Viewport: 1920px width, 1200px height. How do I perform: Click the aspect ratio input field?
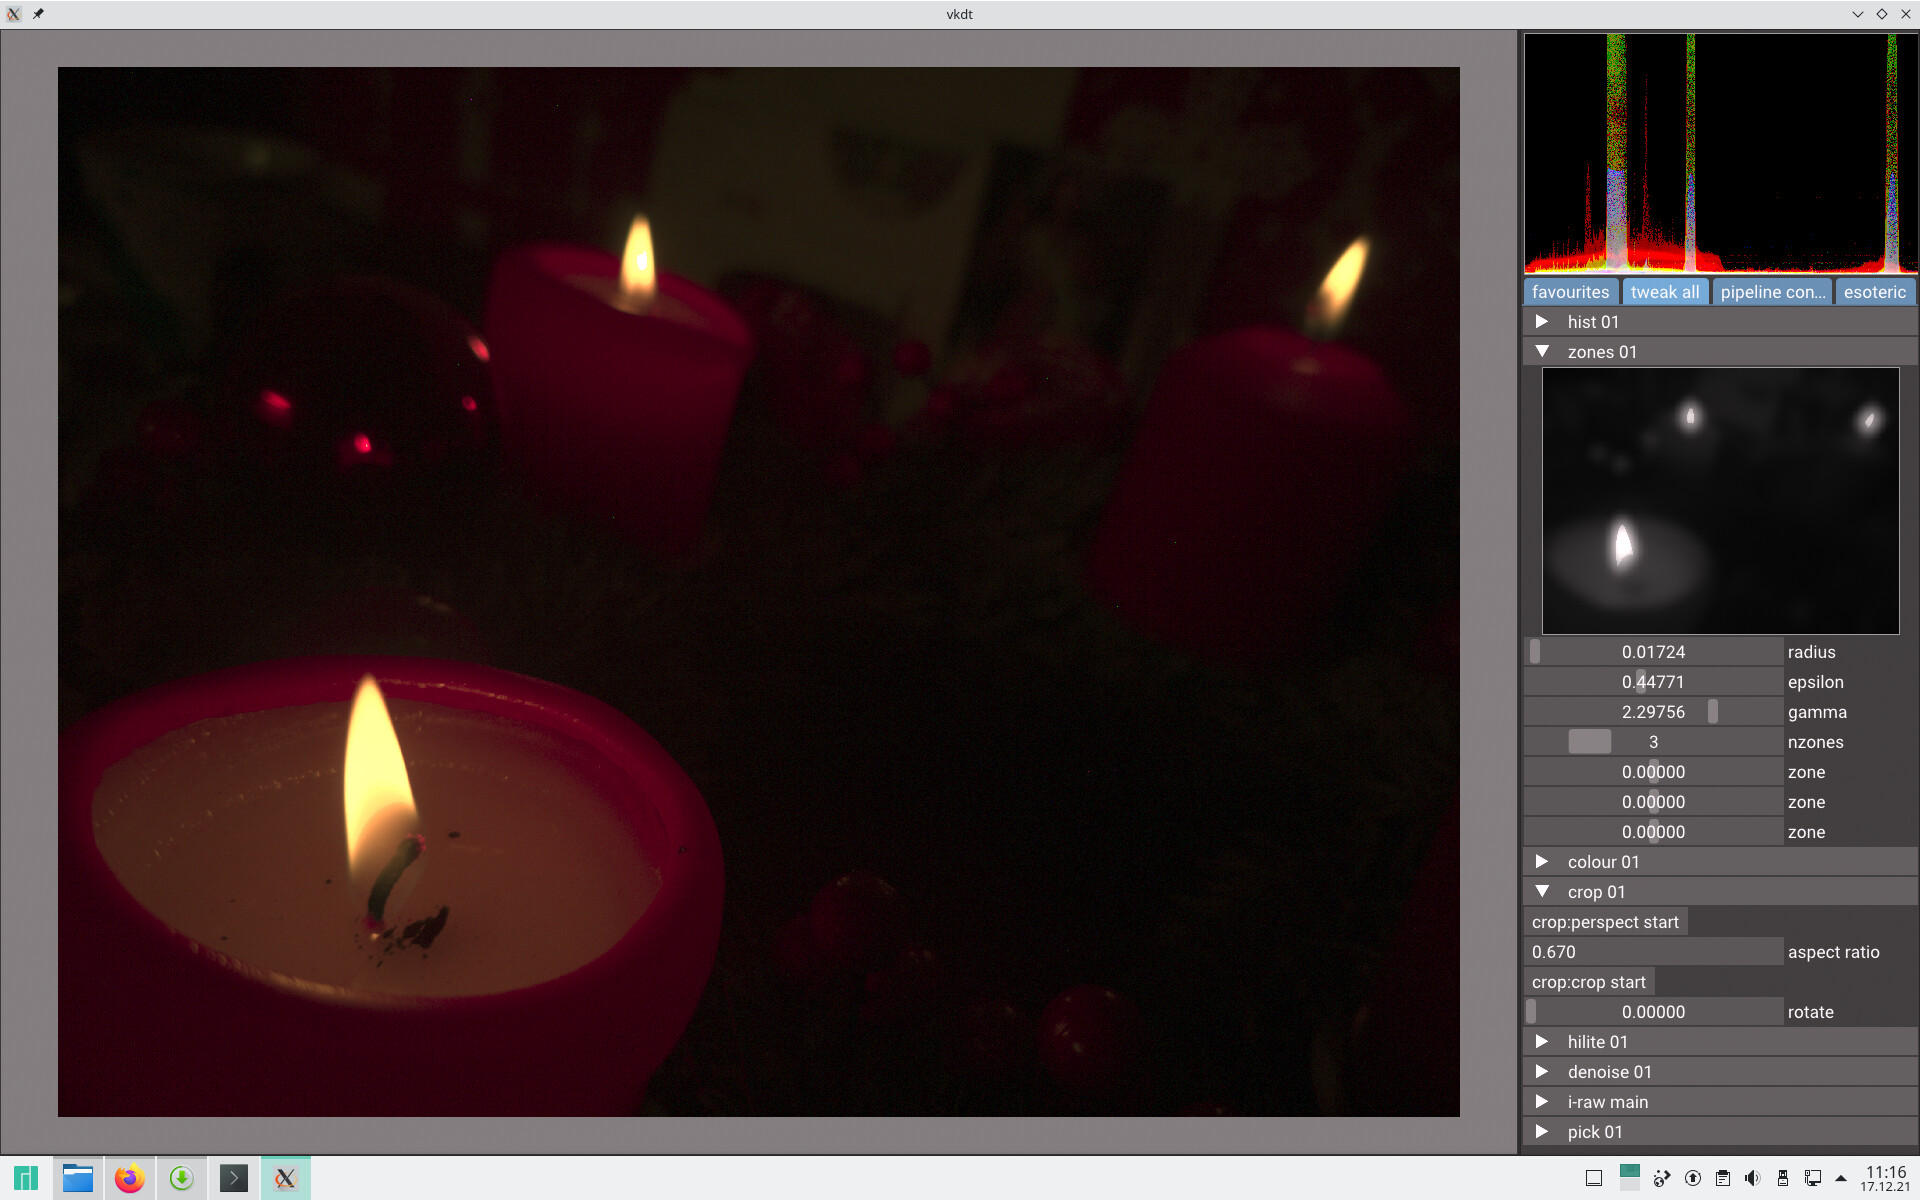(1653, 952)
